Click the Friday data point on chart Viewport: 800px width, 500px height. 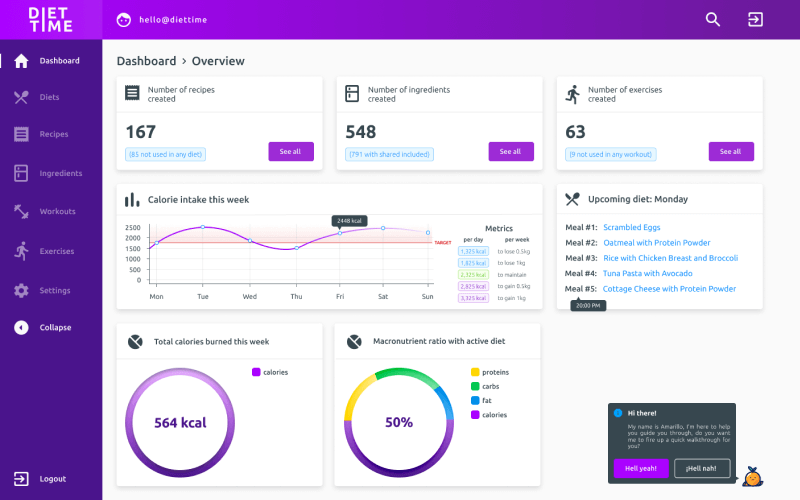pos(339,233)
